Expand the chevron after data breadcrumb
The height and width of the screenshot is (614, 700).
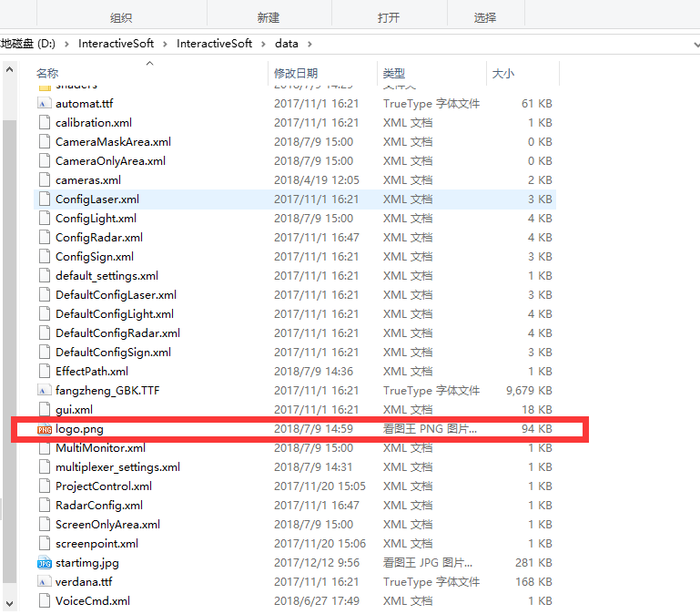point(309,44)
